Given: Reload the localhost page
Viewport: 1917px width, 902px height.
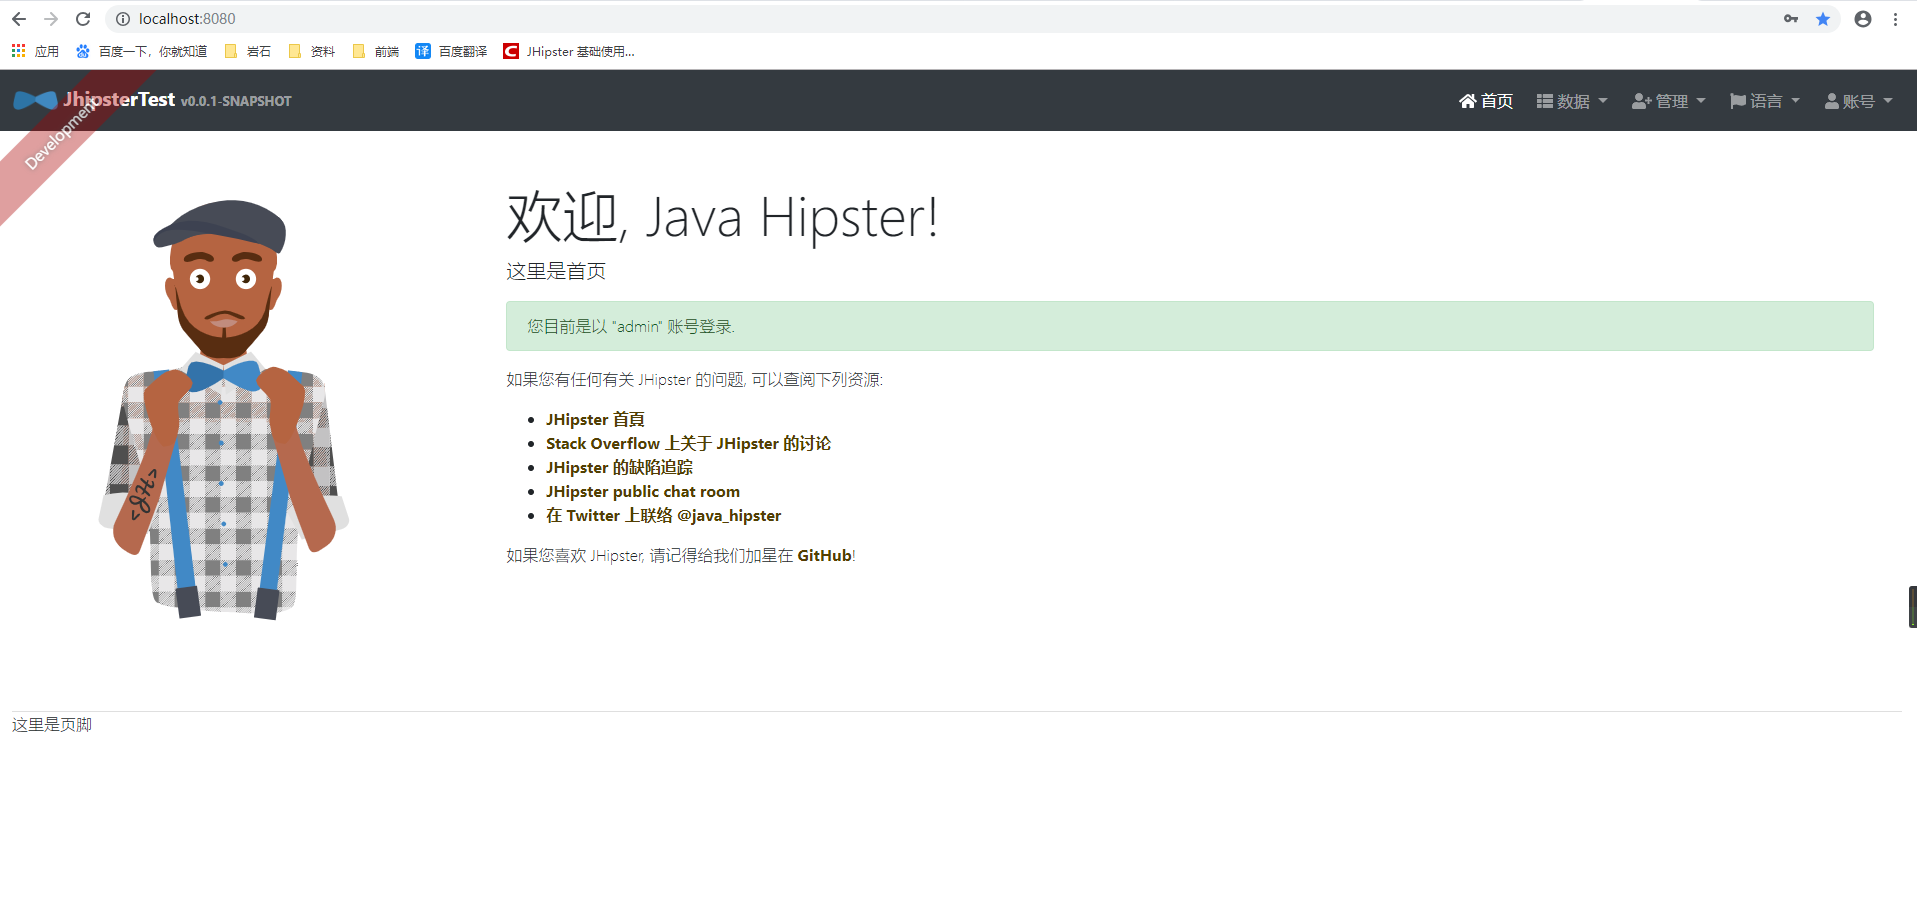Looking at the screenshot, I should click(x=83, y=19).
